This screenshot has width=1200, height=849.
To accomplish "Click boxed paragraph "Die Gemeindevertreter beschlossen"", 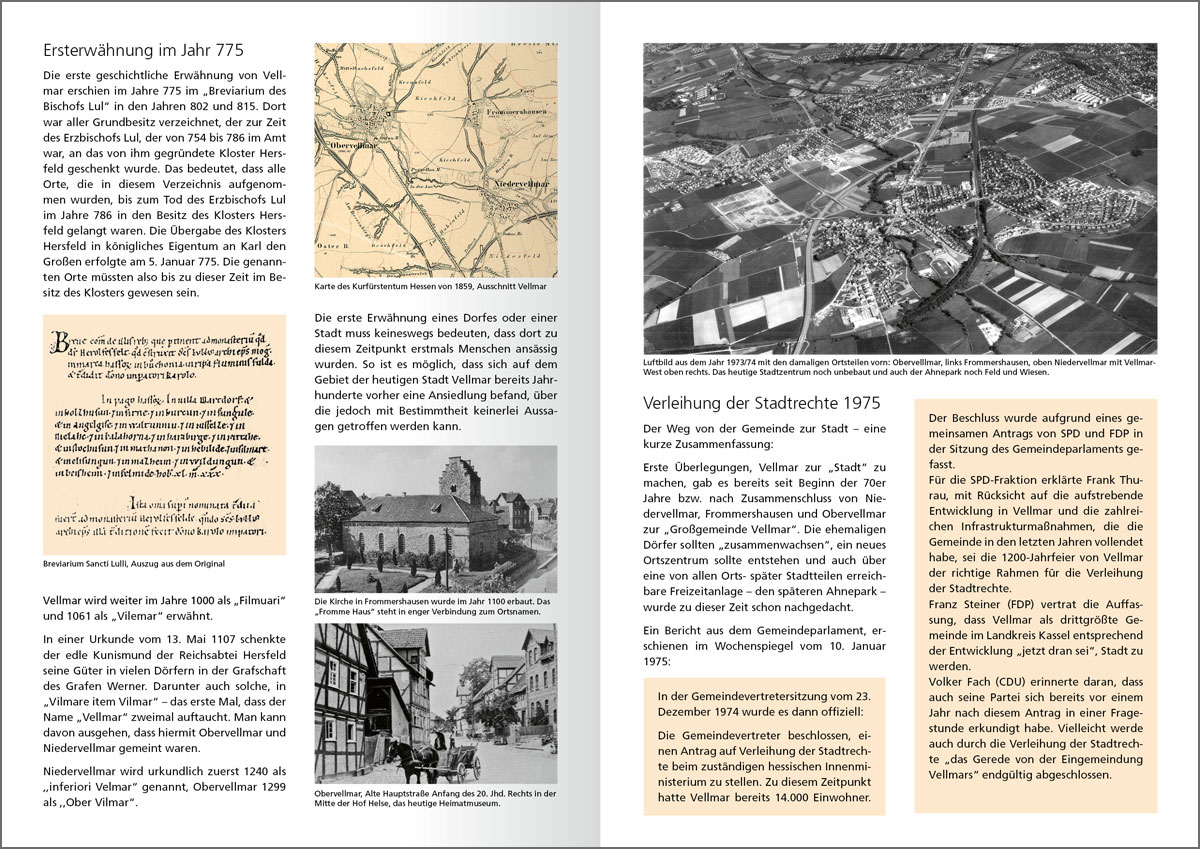I will [x=765, y=769].
